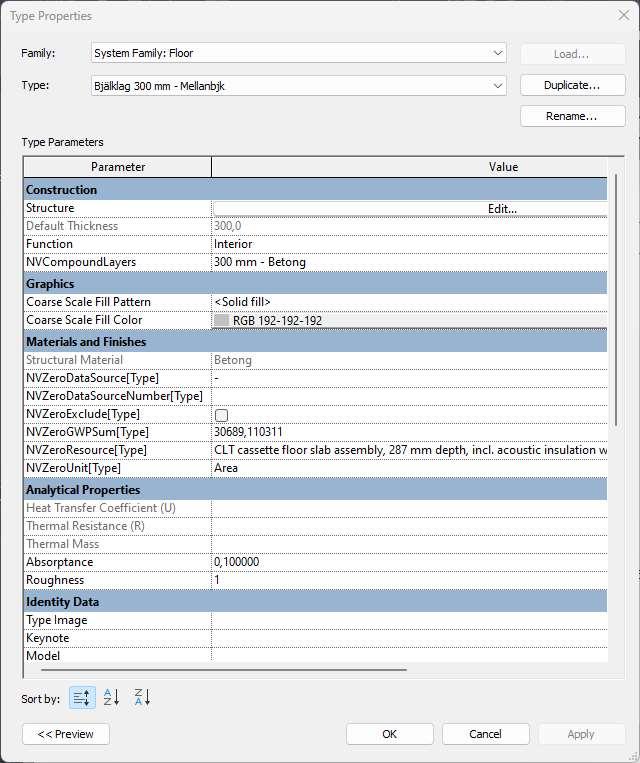Toggle the NVZeroExclude[Type] checkbox
640x763 pixels.
[x=221, y=415]
